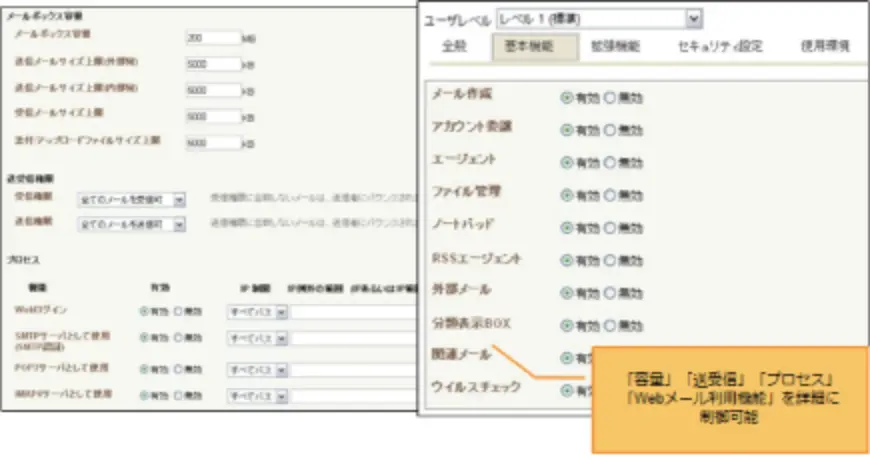
Task: Switch to the 拡張機能 tab
Action: [616, 46]
